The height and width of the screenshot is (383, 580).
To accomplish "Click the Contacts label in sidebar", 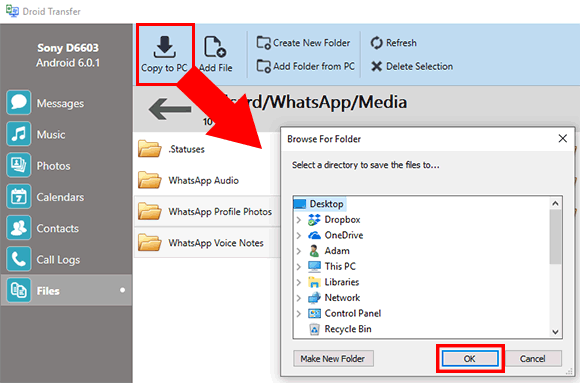I will coord(58,228).
